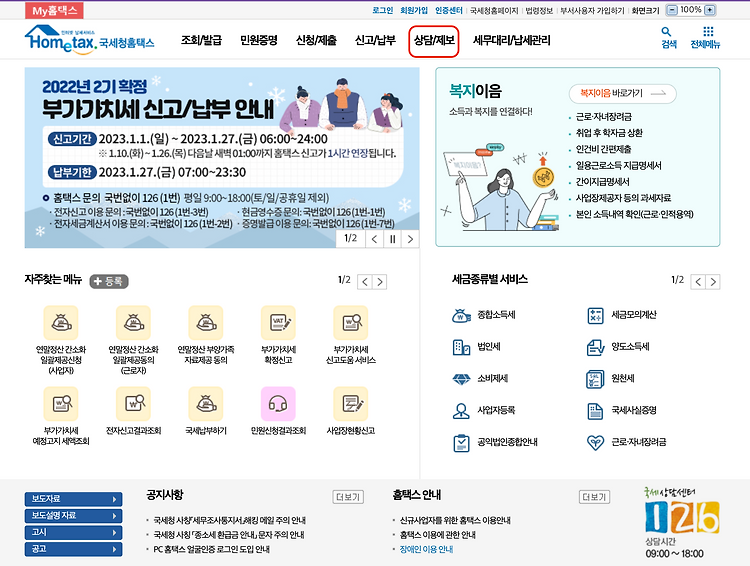750x566 pixels.
Task: Click 더보기 next to 공지사항
Action: 348,497
